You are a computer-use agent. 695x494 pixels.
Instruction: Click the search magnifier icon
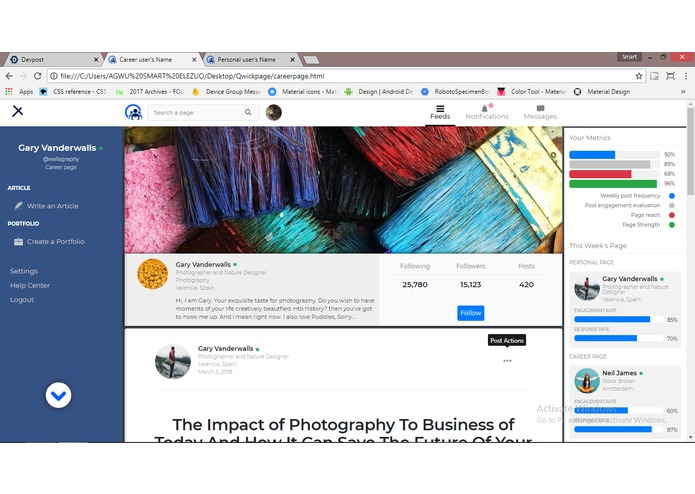pyautogui.click(x=248, y=113)
